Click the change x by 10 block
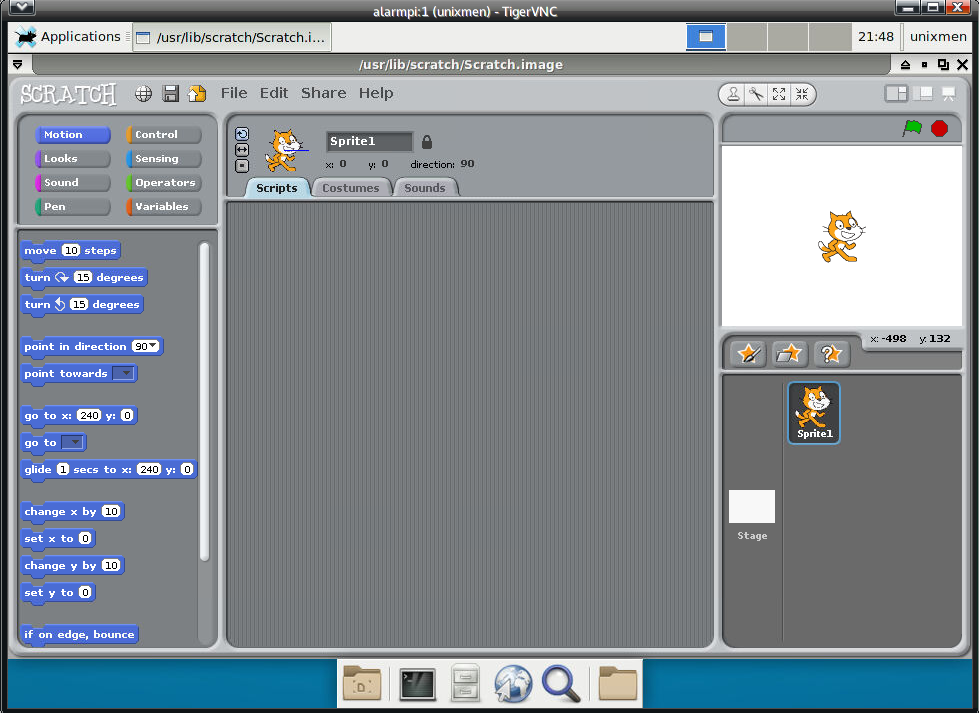This screenshot has height=713, width=979. (72, 512)
